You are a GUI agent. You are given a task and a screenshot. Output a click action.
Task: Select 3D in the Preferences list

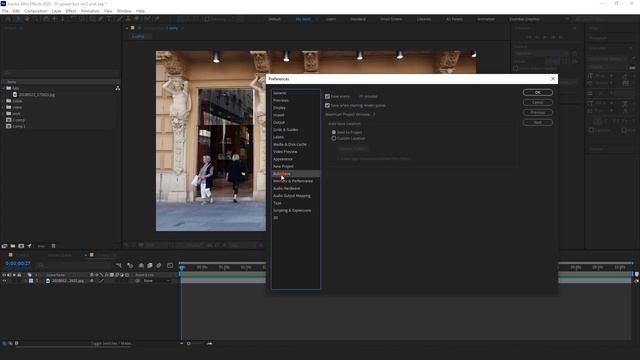point(276,218)
